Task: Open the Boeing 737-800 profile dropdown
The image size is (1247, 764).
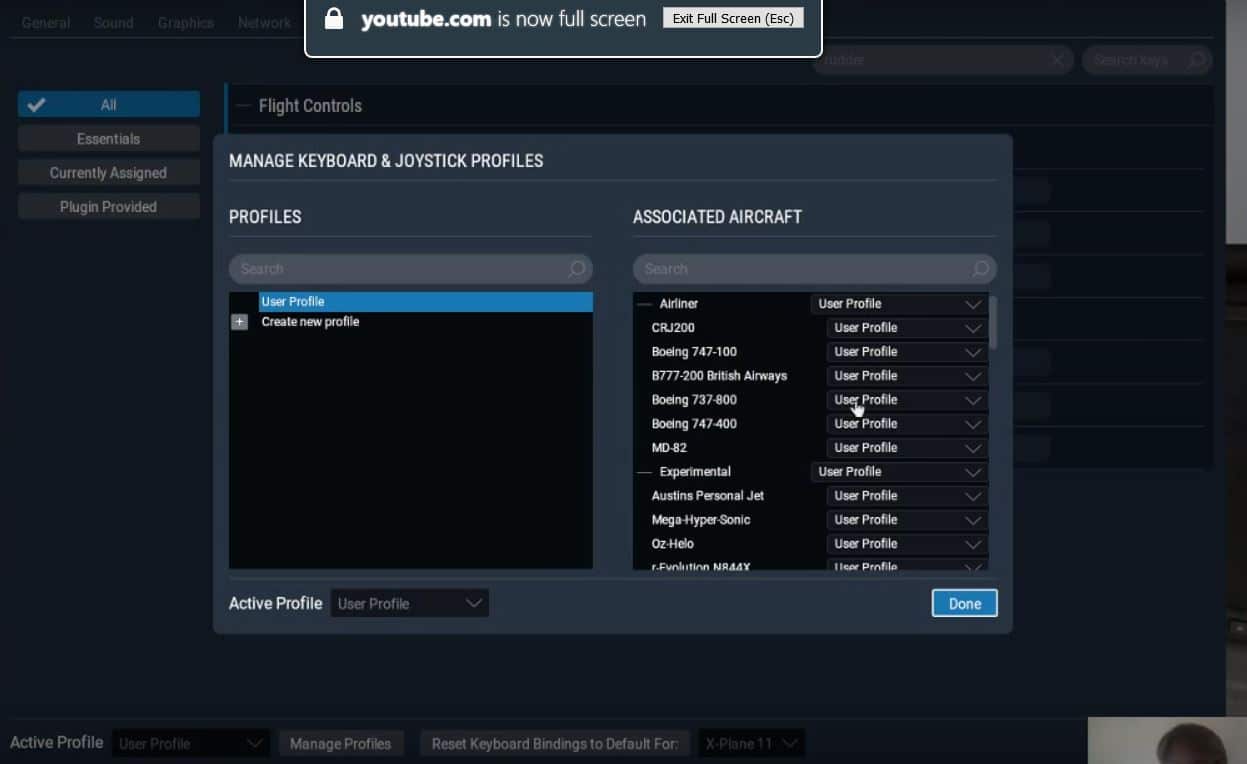Action: (907, 400)
